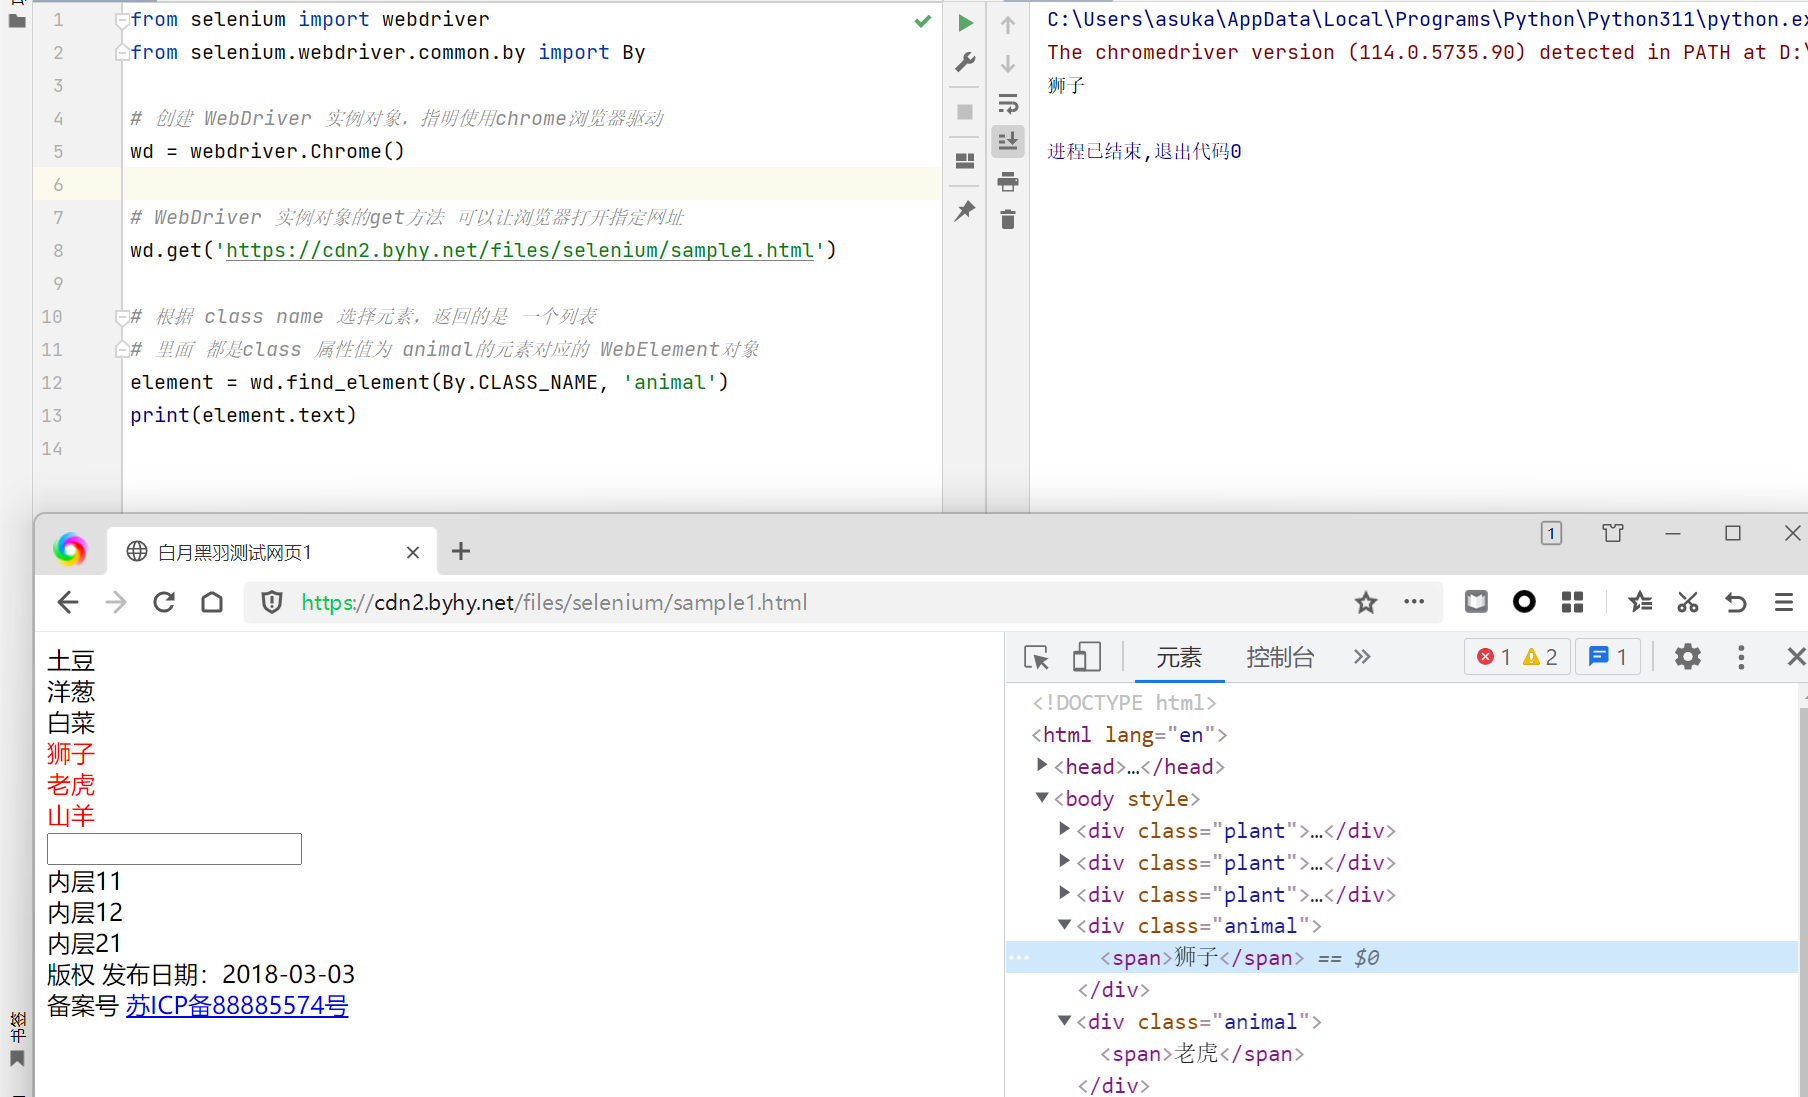Collapse the animal div containing 狮子
Image resolution: width=1808 pixels, height=1097 pixels.
coord(1064,925)
